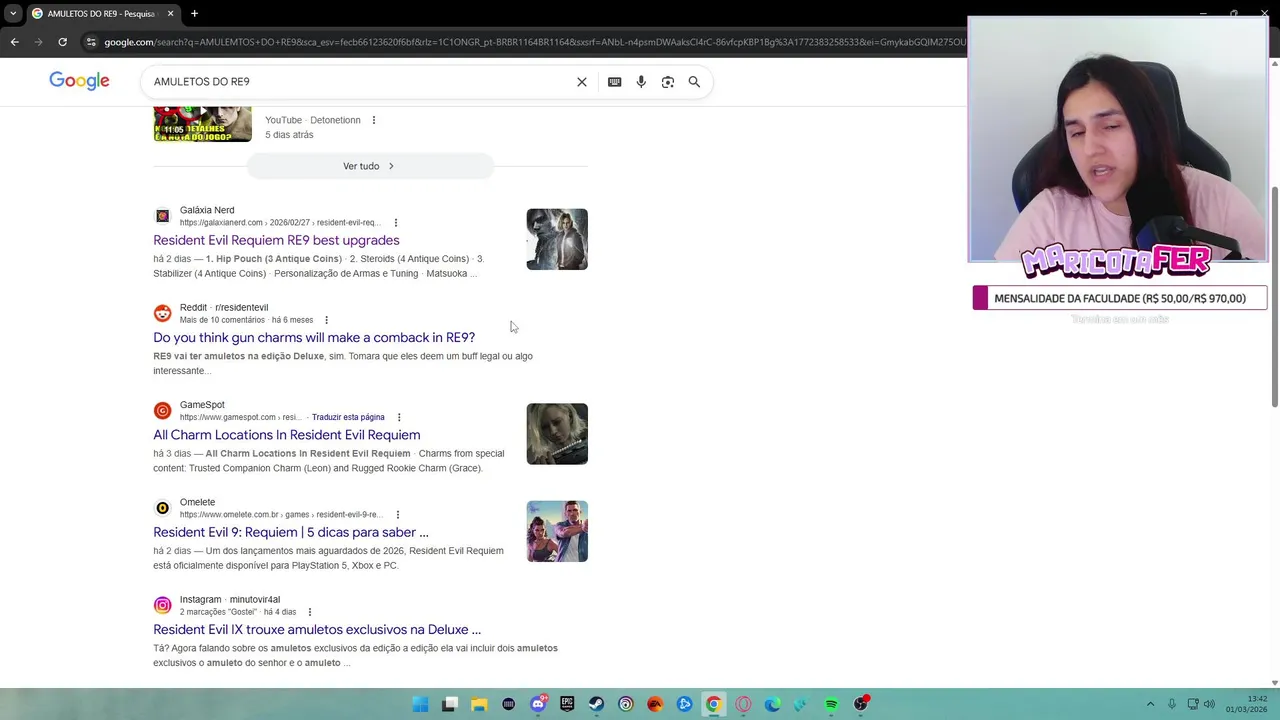Open more options for Galáxia Nerd result
The width and height of the screenshot is (1280, 720).
tap(396, 223)
